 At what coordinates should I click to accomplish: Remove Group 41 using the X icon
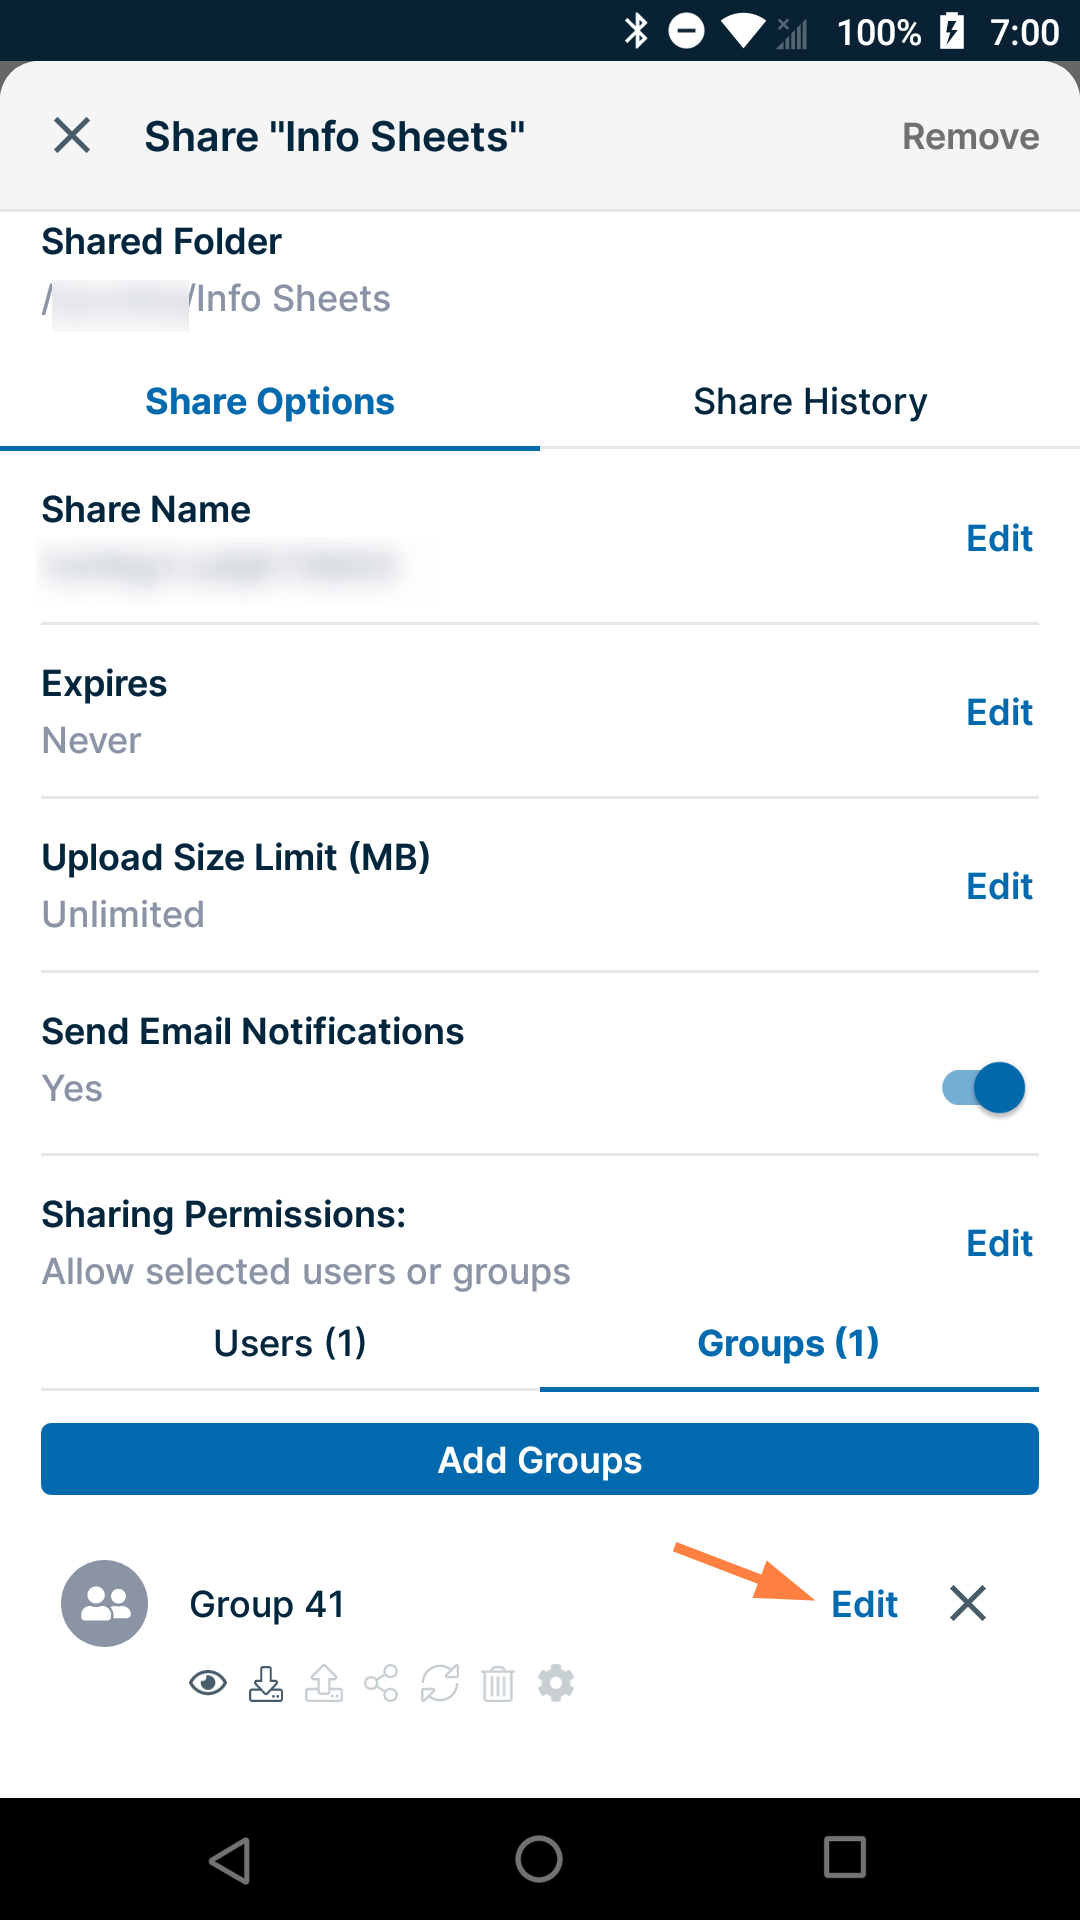pos(967,1603)
